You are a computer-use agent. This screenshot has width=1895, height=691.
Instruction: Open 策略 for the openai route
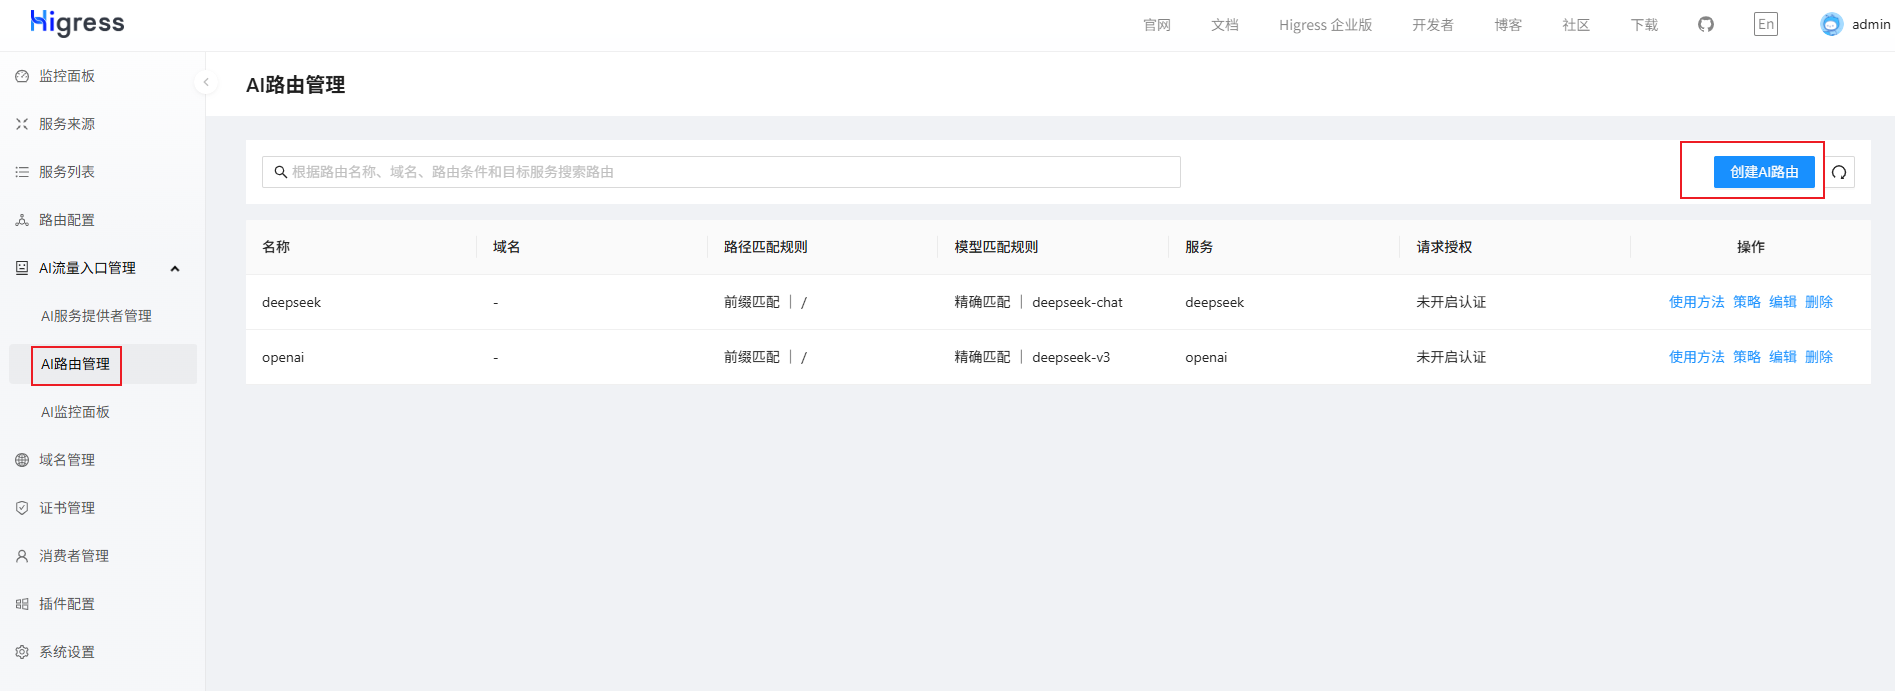pyautogui.click(x=1746, y=357)
